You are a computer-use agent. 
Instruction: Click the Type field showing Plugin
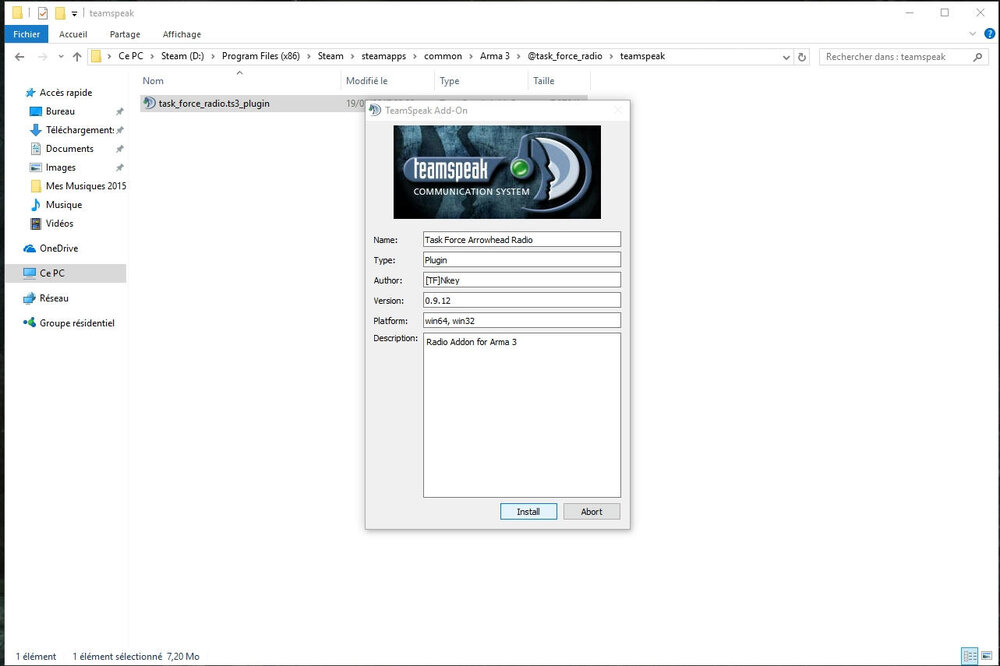(x=522, y=260)
